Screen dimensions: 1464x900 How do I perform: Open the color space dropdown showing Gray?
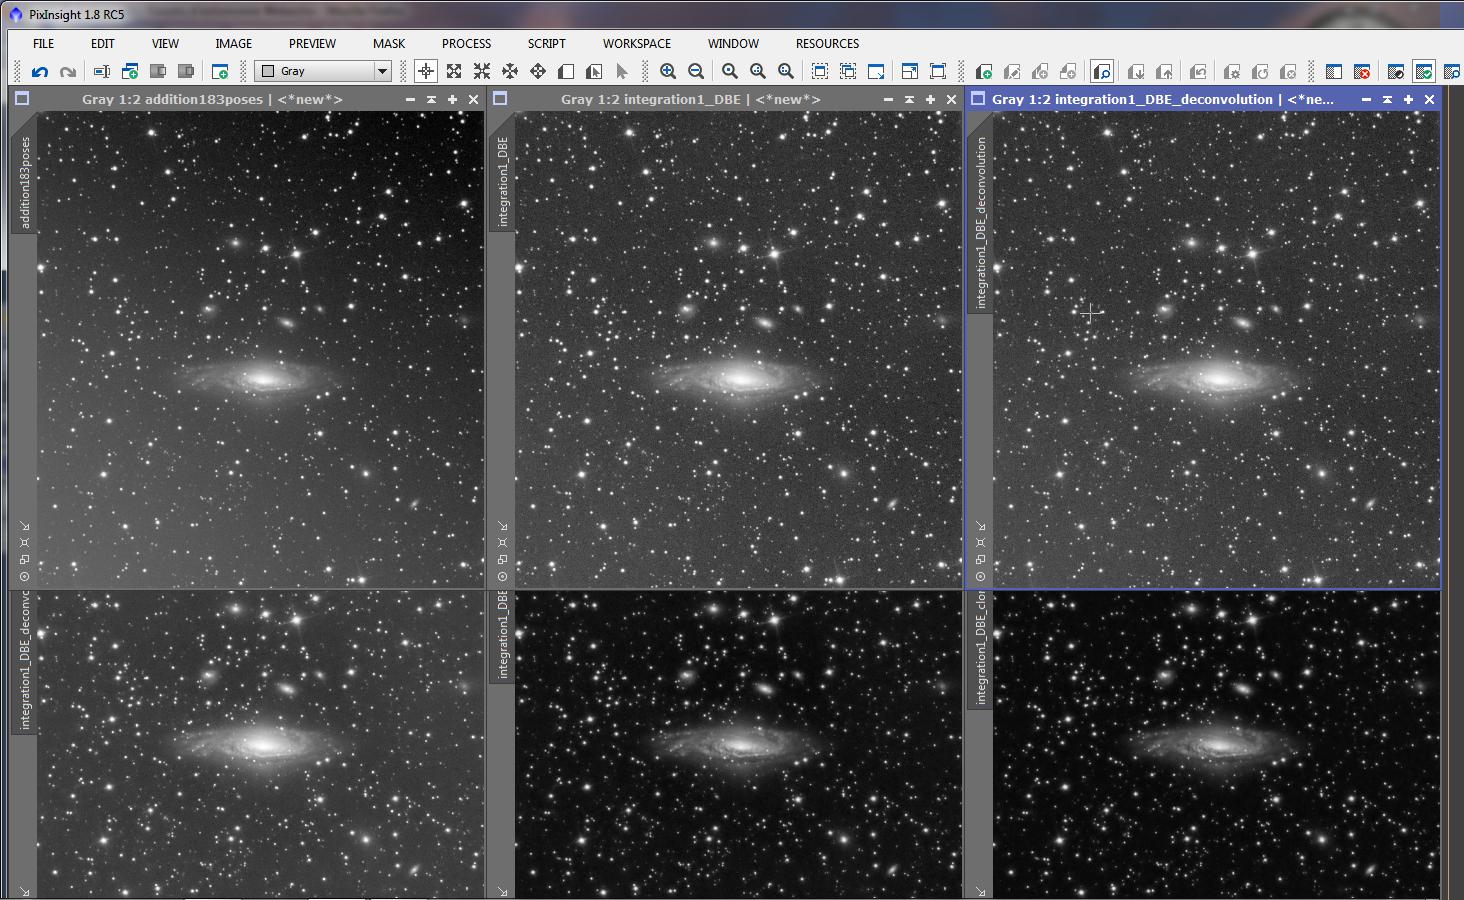(x=323, y=71)
